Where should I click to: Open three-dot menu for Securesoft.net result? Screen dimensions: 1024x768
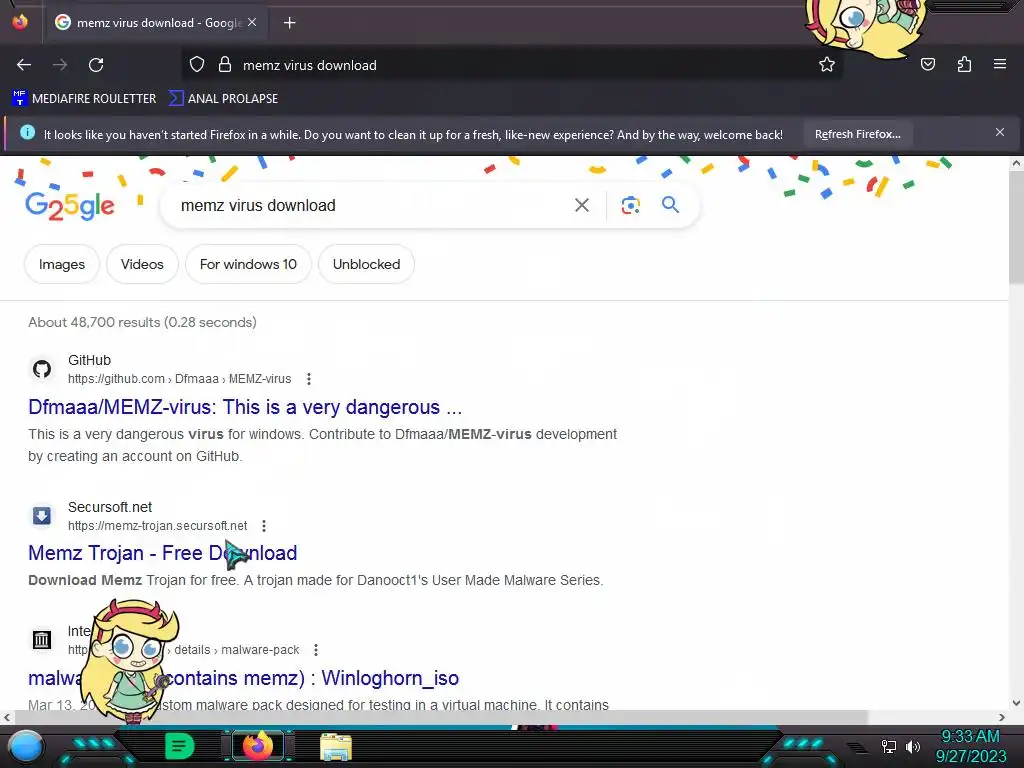(x=264, y=526)
